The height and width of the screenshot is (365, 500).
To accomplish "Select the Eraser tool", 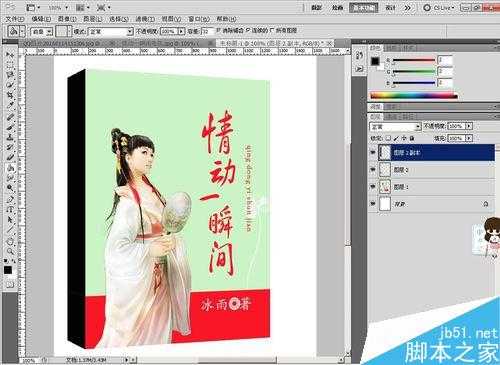I will click(x=10, y=157).
